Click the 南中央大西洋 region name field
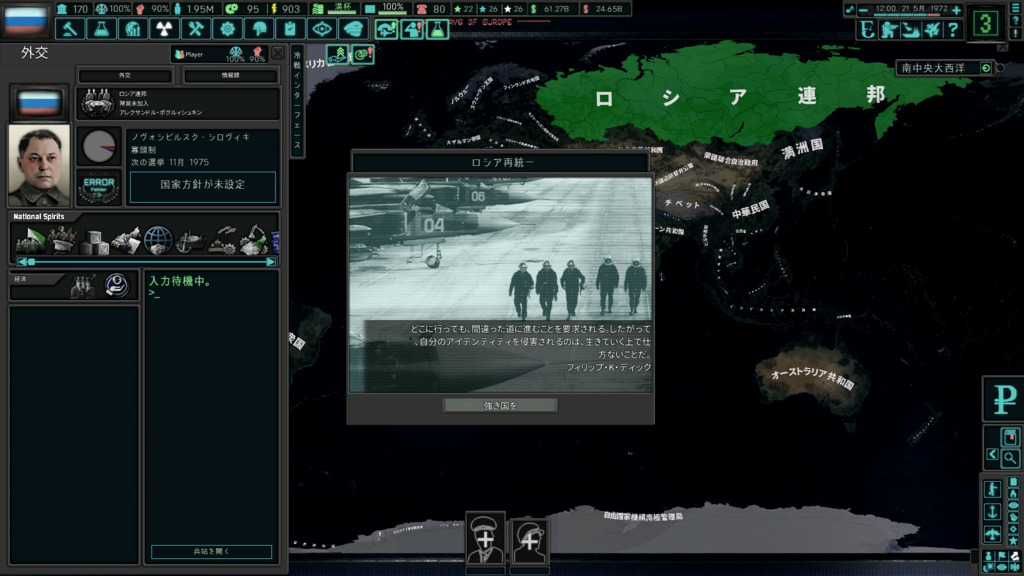This screenshot has width=1024, height=576. [938, 68]
